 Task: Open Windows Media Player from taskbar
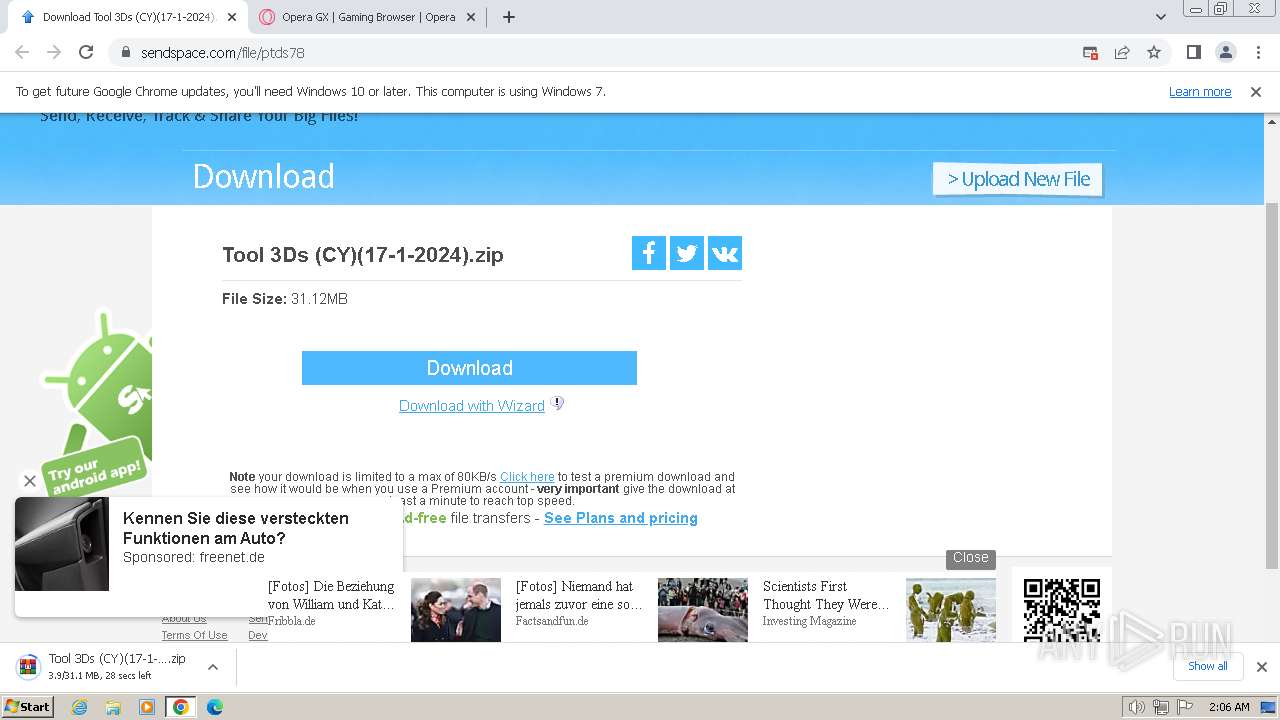click(147, 707)
